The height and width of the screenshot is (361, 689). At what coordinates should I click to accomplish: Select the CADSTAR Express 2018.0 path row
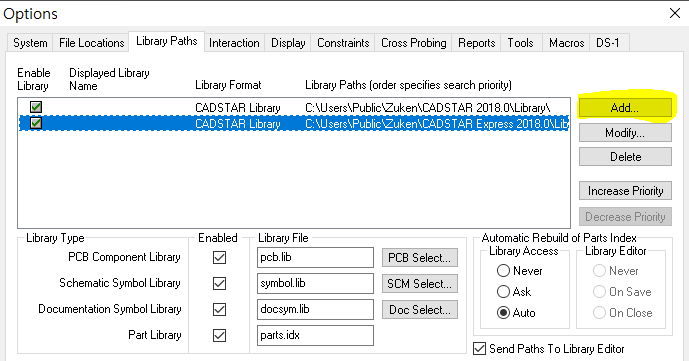(294, 123)
